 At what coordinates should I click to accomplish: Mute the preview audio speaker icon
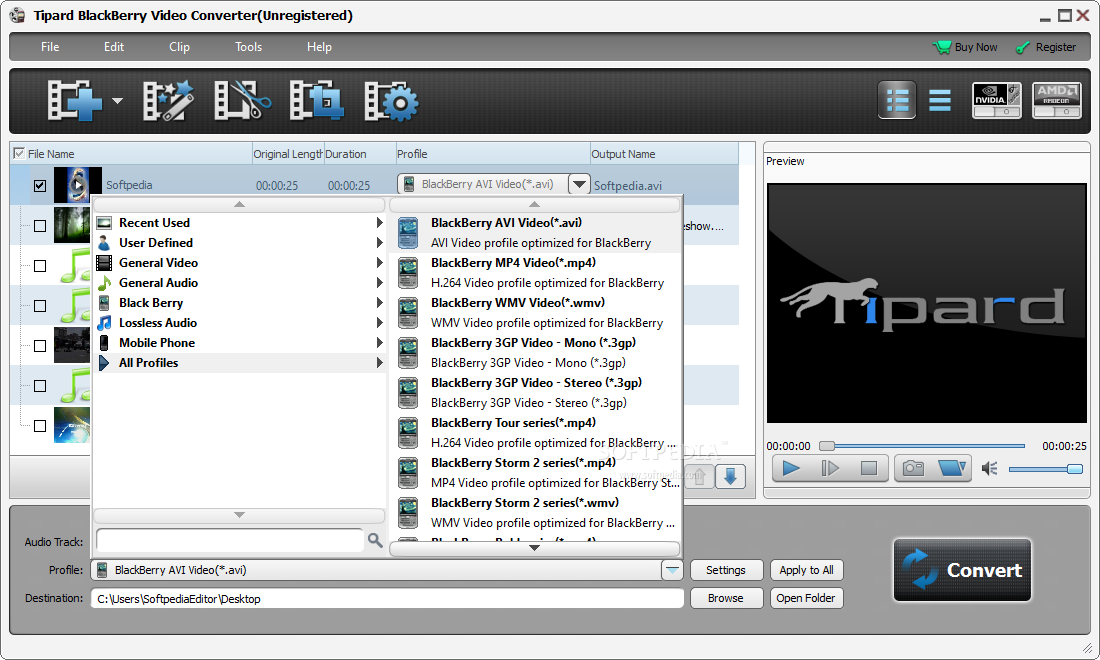click(x=990, y=468)
